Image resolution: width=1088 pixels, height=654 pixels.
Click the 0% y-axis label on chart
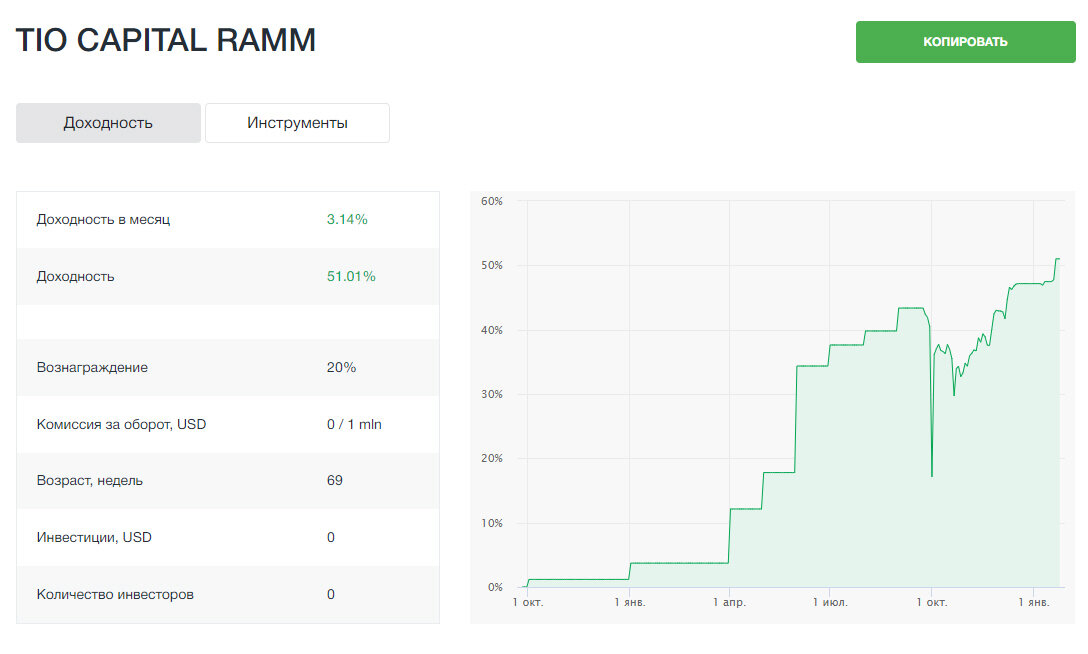point(495,587)
